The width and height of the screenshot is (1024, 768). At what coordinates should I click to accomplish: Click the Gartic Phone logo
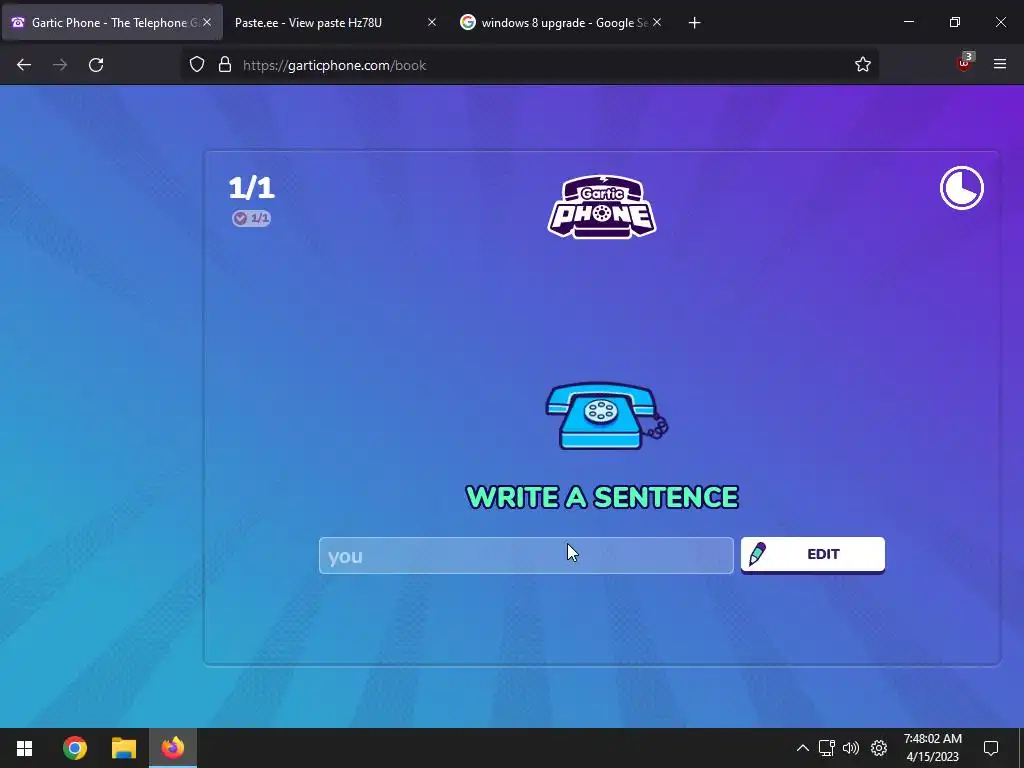tap(602, 207)
